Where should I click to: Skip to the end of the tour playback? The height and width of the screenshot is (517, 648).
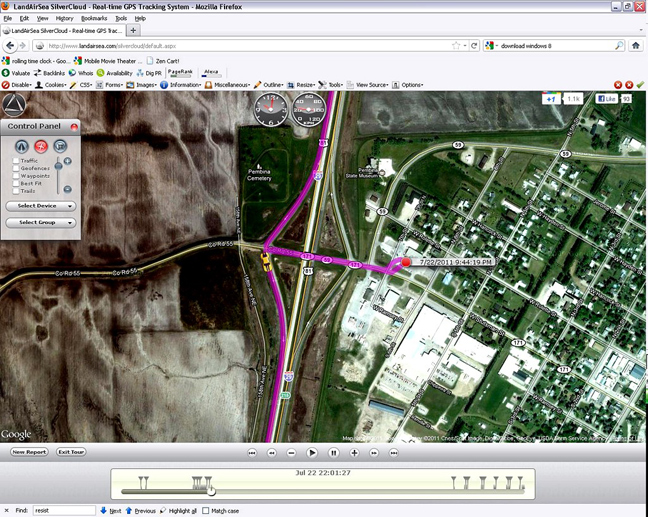tap(394, 453)
